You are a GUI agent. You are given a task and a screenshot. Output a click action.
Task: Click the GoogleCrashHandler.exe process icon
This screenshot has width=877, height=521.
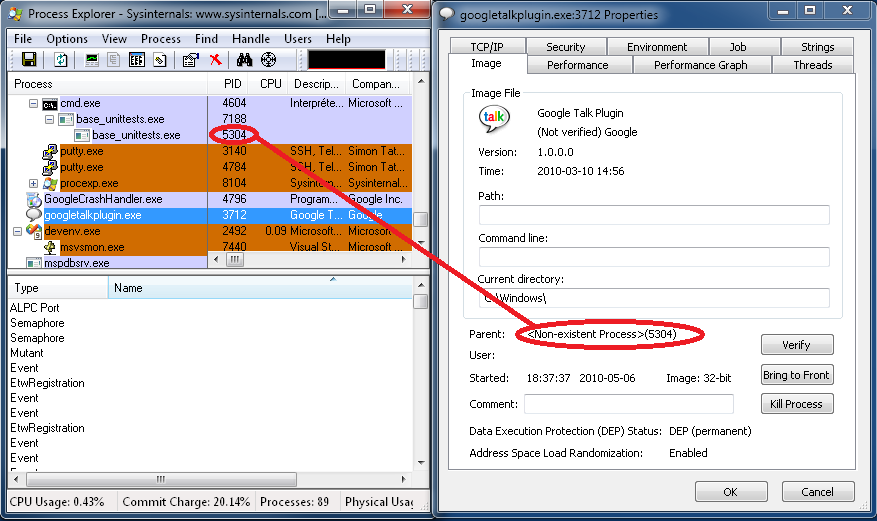pyautogui.click(x=34, y=199)
